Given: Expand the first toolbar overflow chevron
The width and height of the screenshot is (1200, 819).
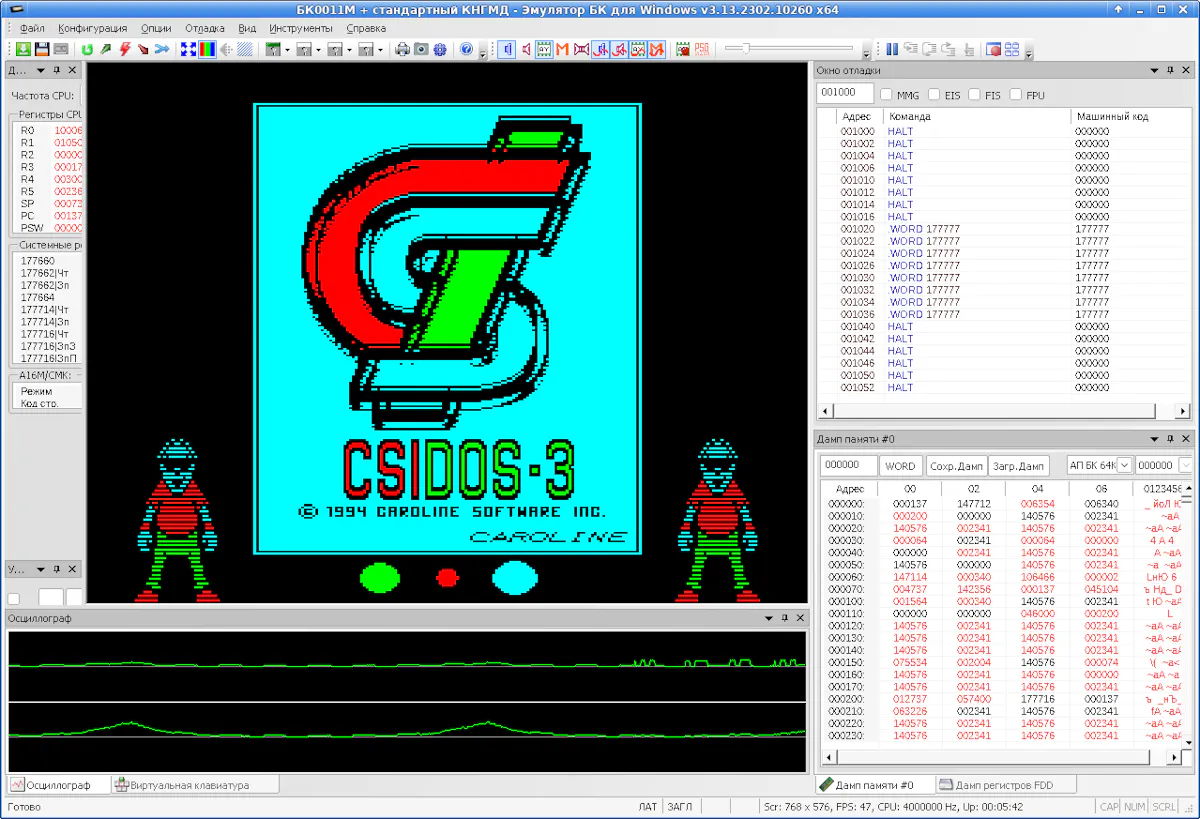Looking at the screenshot, I should point(483,52).
